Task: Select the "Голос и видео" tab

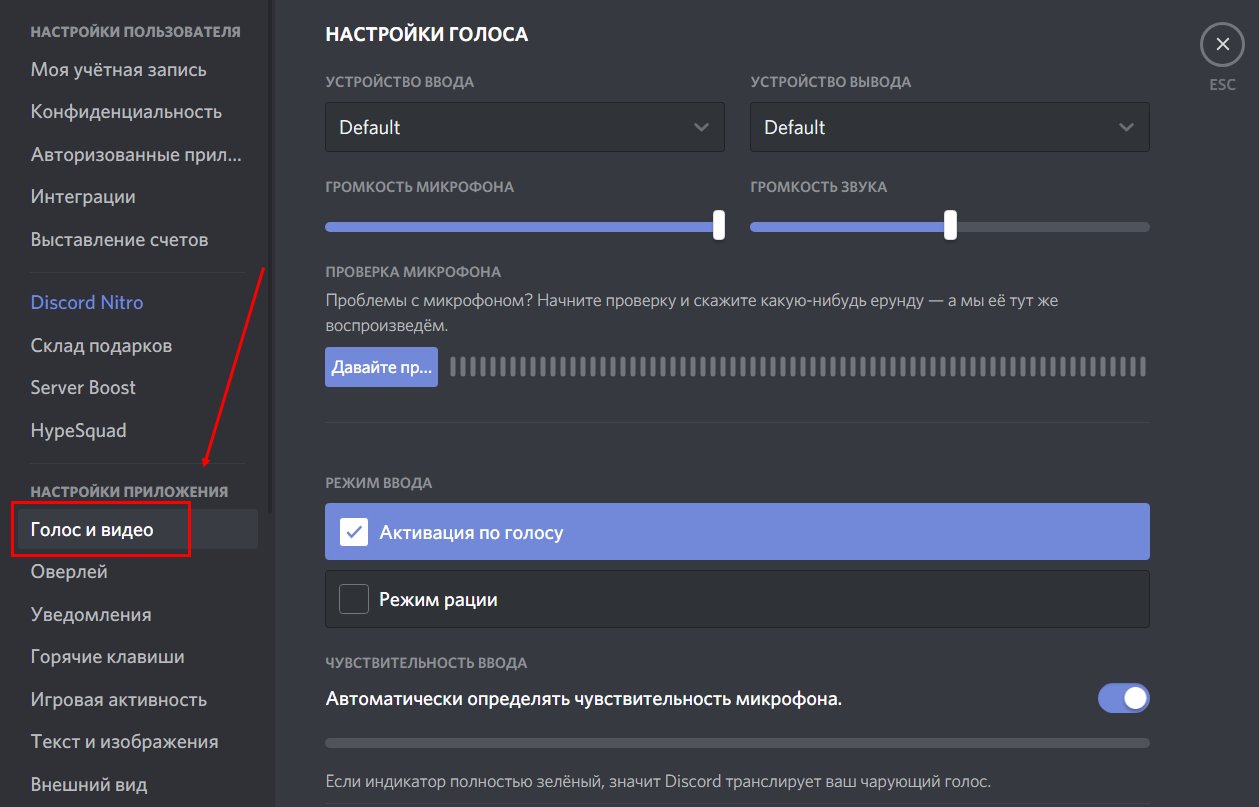Action: 93,530
